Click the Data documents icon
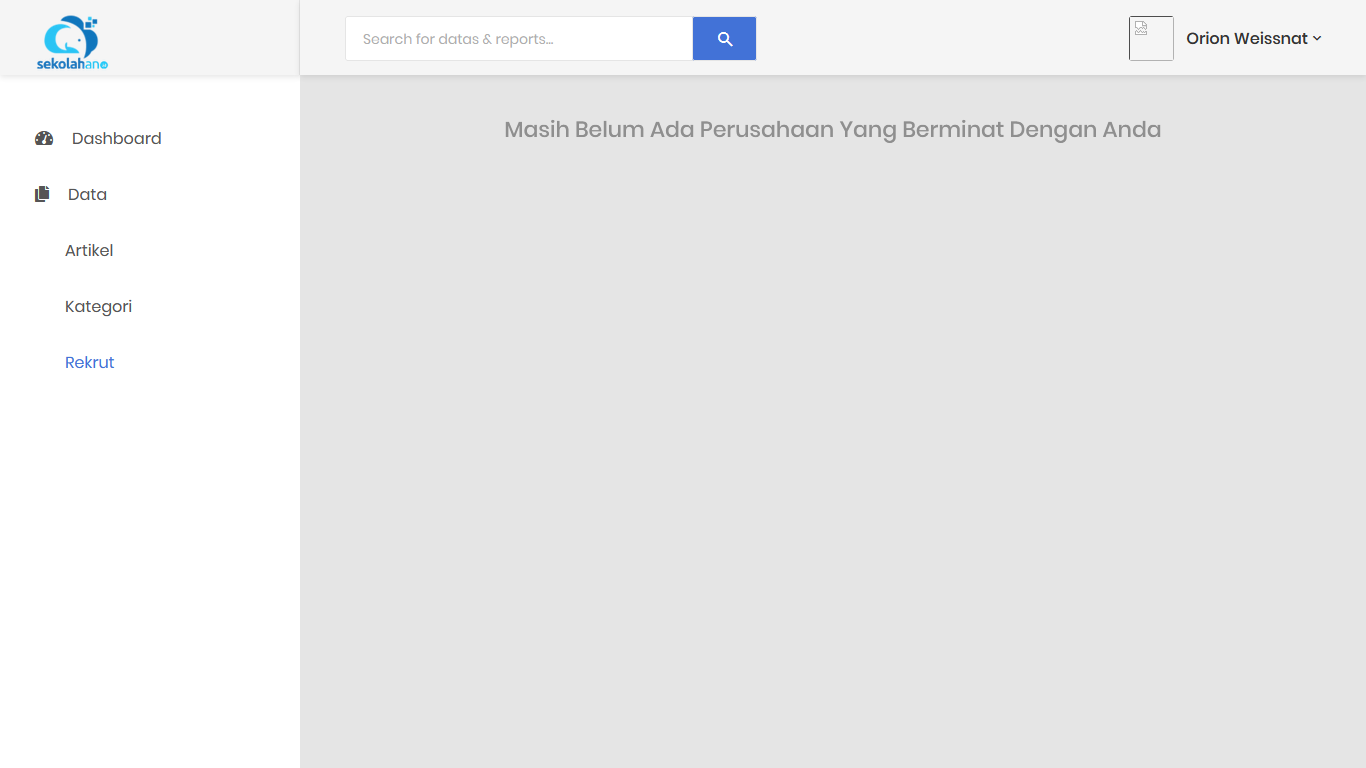The width and height of the screenshot is (1366, 768). click(x=42, y=195)
